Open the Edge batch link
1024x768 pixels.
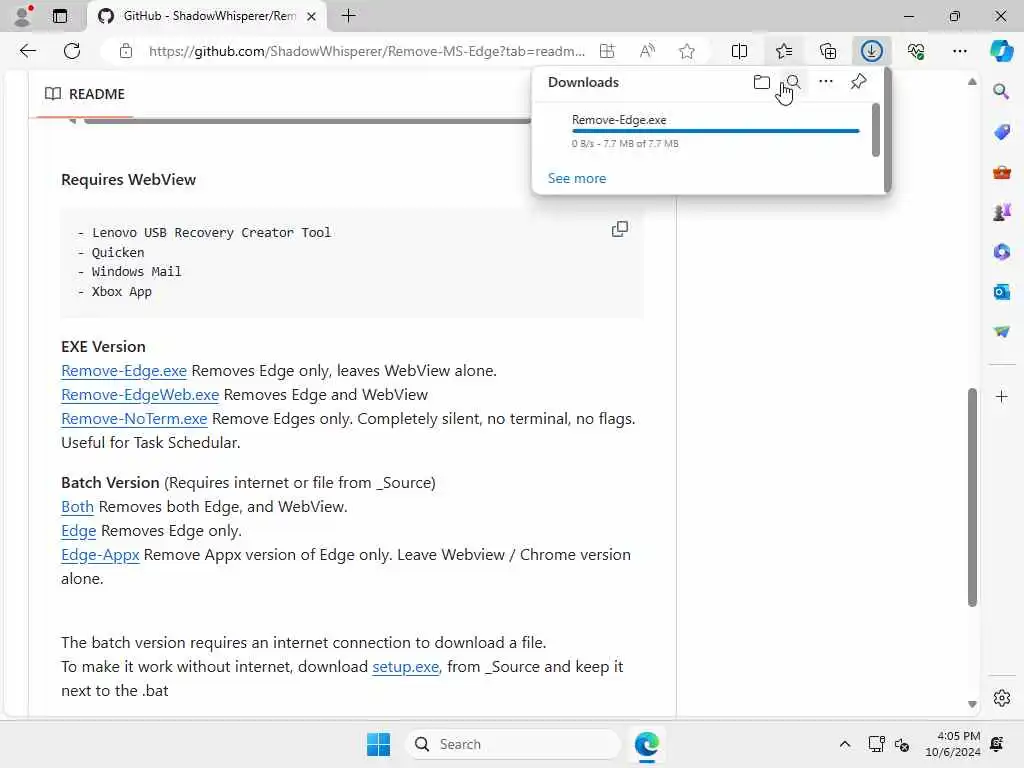[x=78, y=531]
